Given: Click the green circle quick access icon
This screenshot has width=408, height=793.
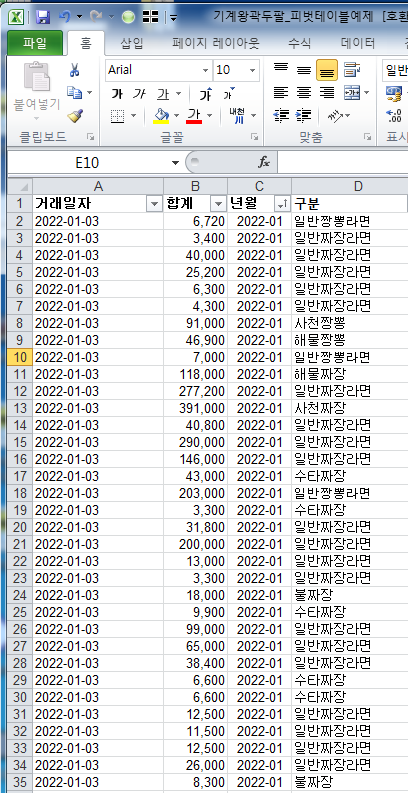Looking at the screenshot, I should pyautogui.click(x=128, y=18).
